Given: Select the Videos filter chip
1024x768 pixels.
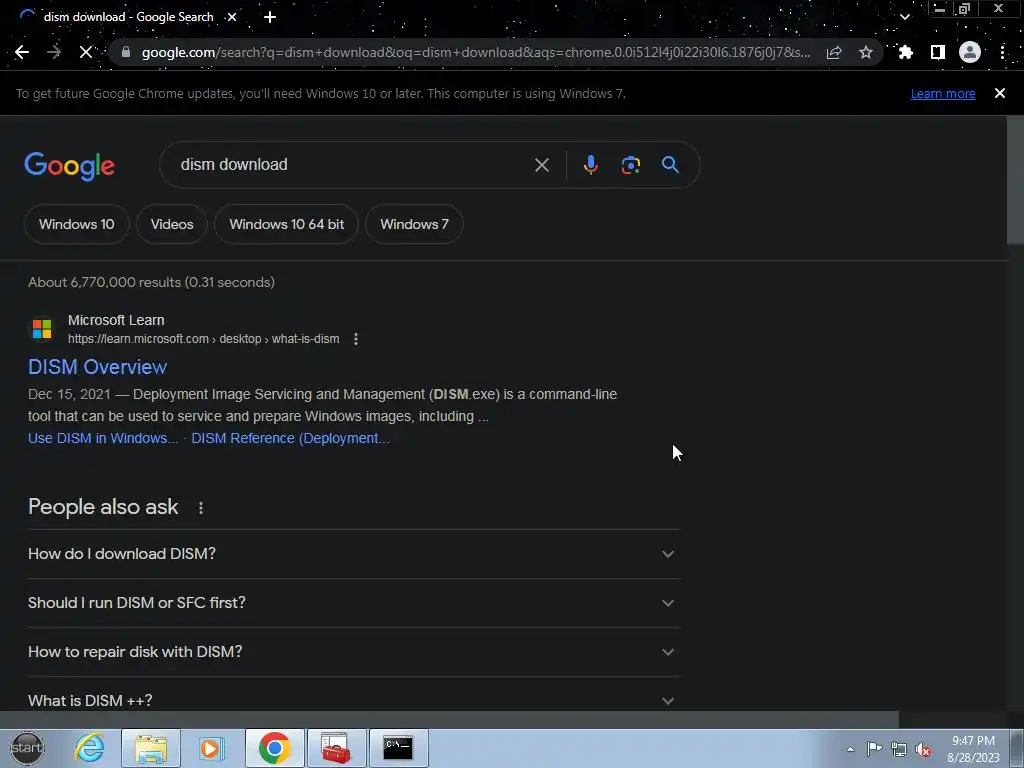Looking at the screenshot, I should [x=172, y=224].
